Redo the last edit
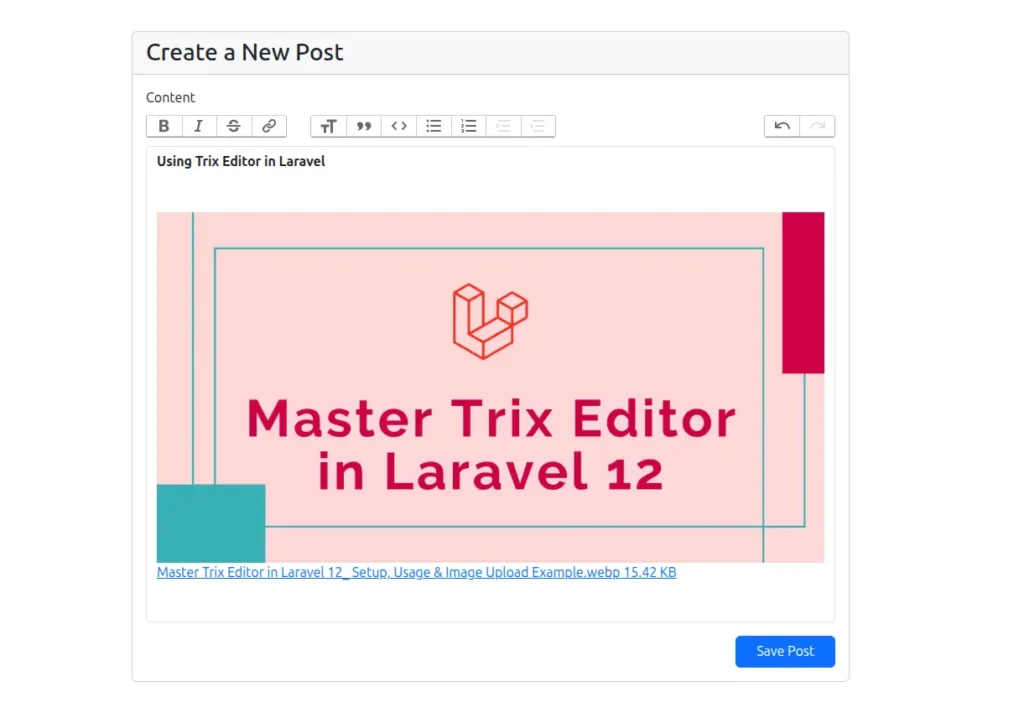1024x723 pixels. click(816, 125)
